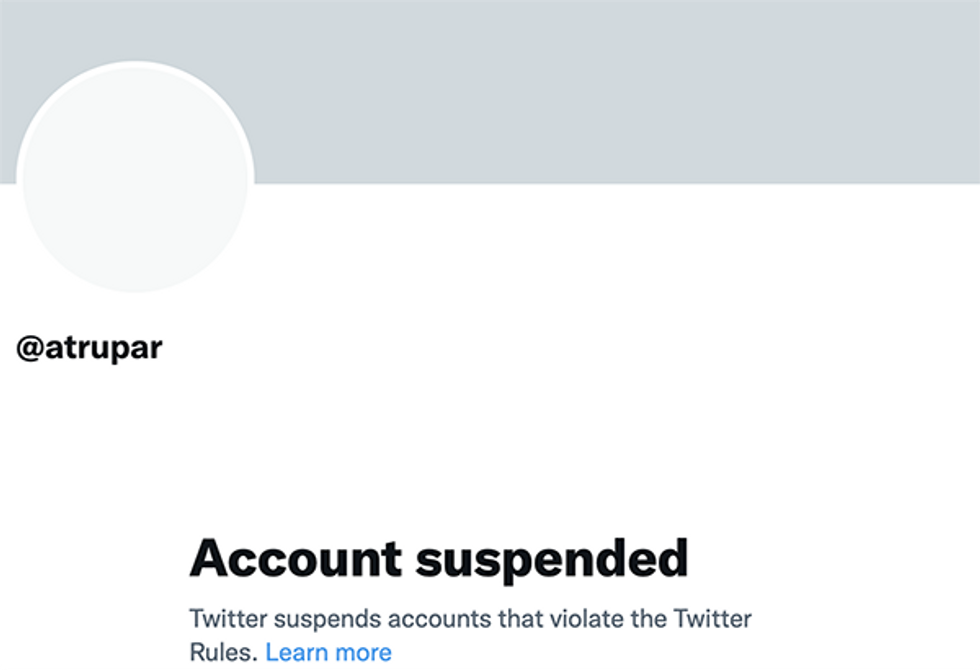Click the word "more" in the blue link
This screenshot has width=980, height=670.
click(x=362, y=652)
